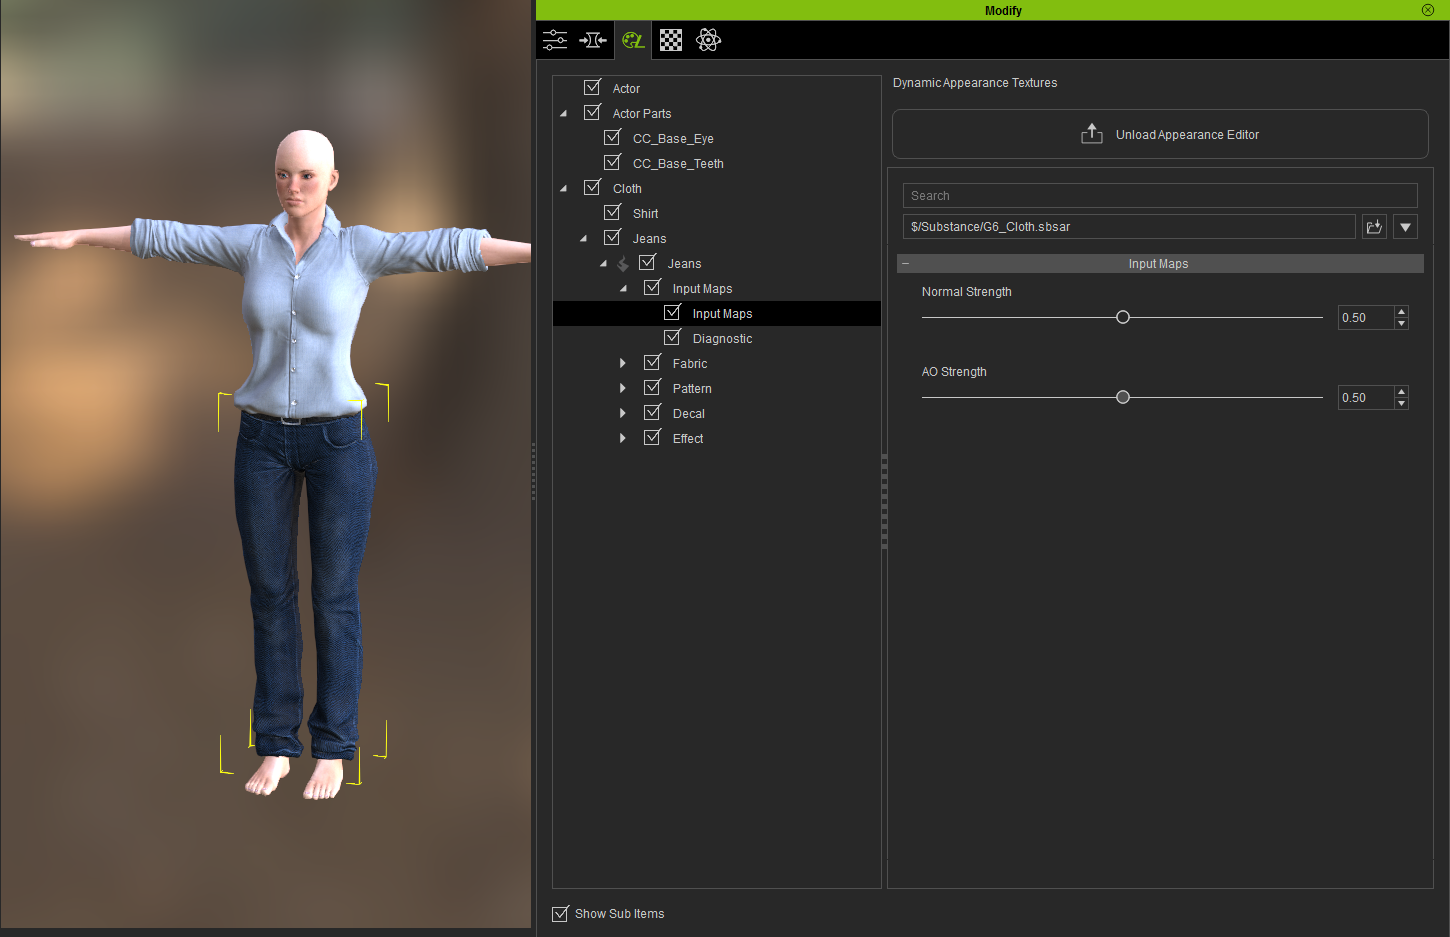Open the Attribute sliders tab icon

(555, 40)
